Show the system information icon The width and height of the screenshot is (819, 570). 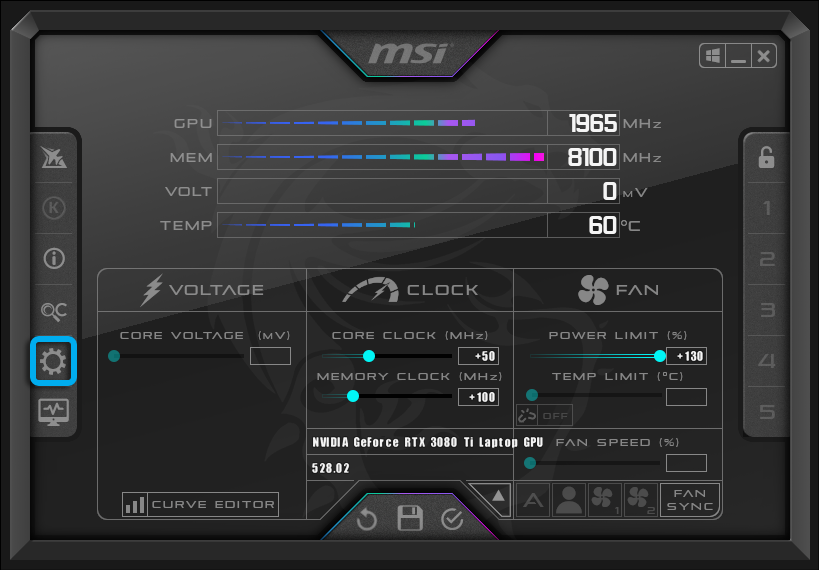pos(54,259)
